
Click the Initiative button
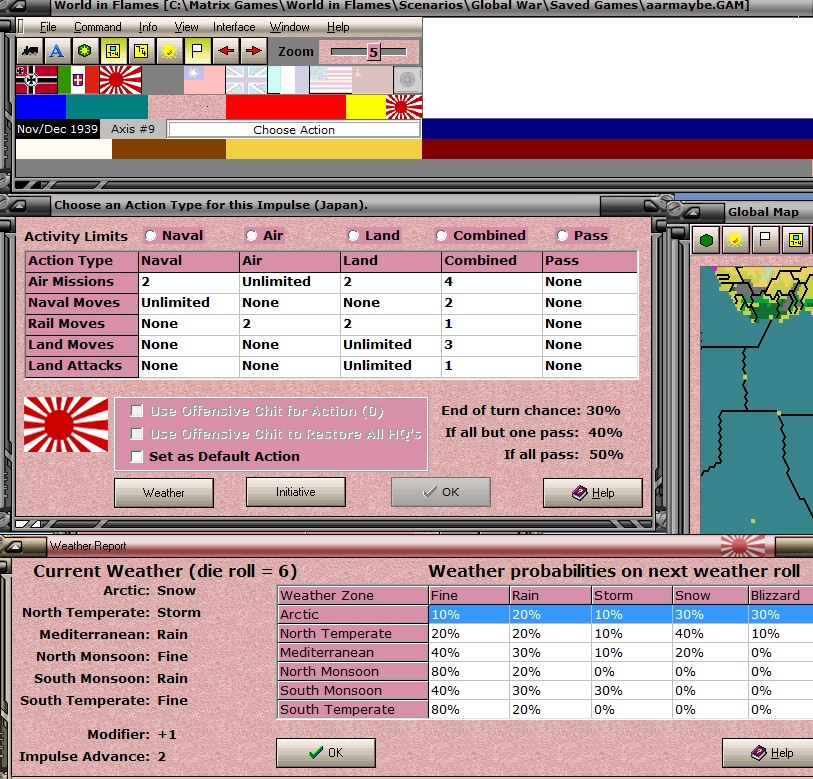tap(296, 492)
